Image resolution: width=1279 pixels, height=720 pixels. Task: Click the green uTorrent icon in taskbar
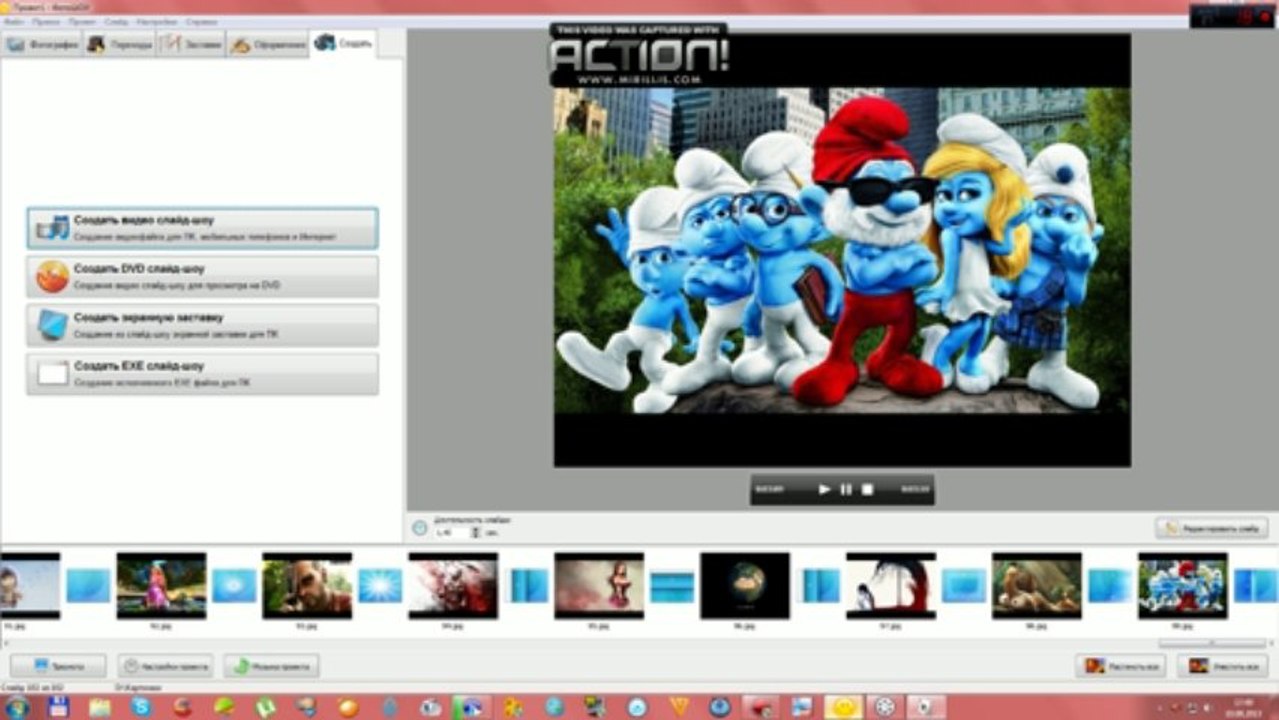coord(266,707)
